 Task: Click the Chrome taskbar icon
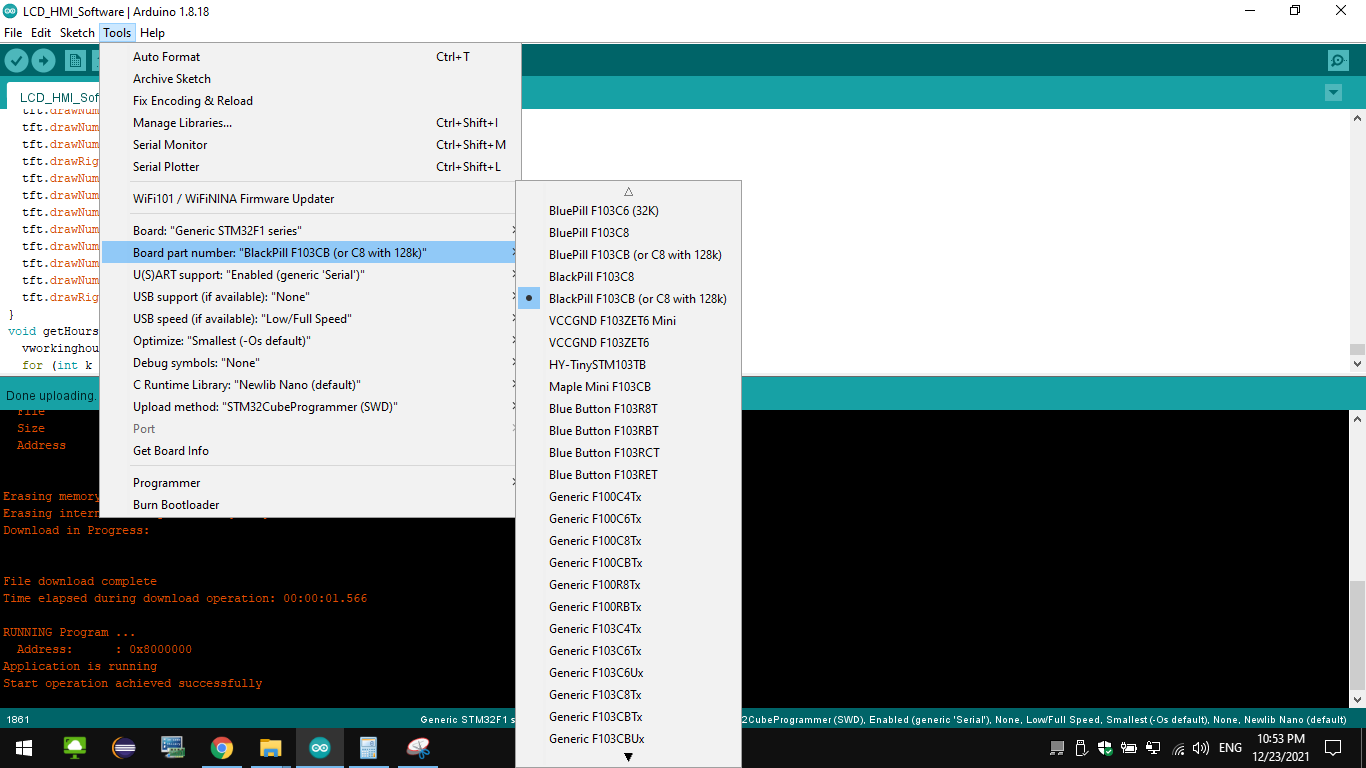(222, 748)
